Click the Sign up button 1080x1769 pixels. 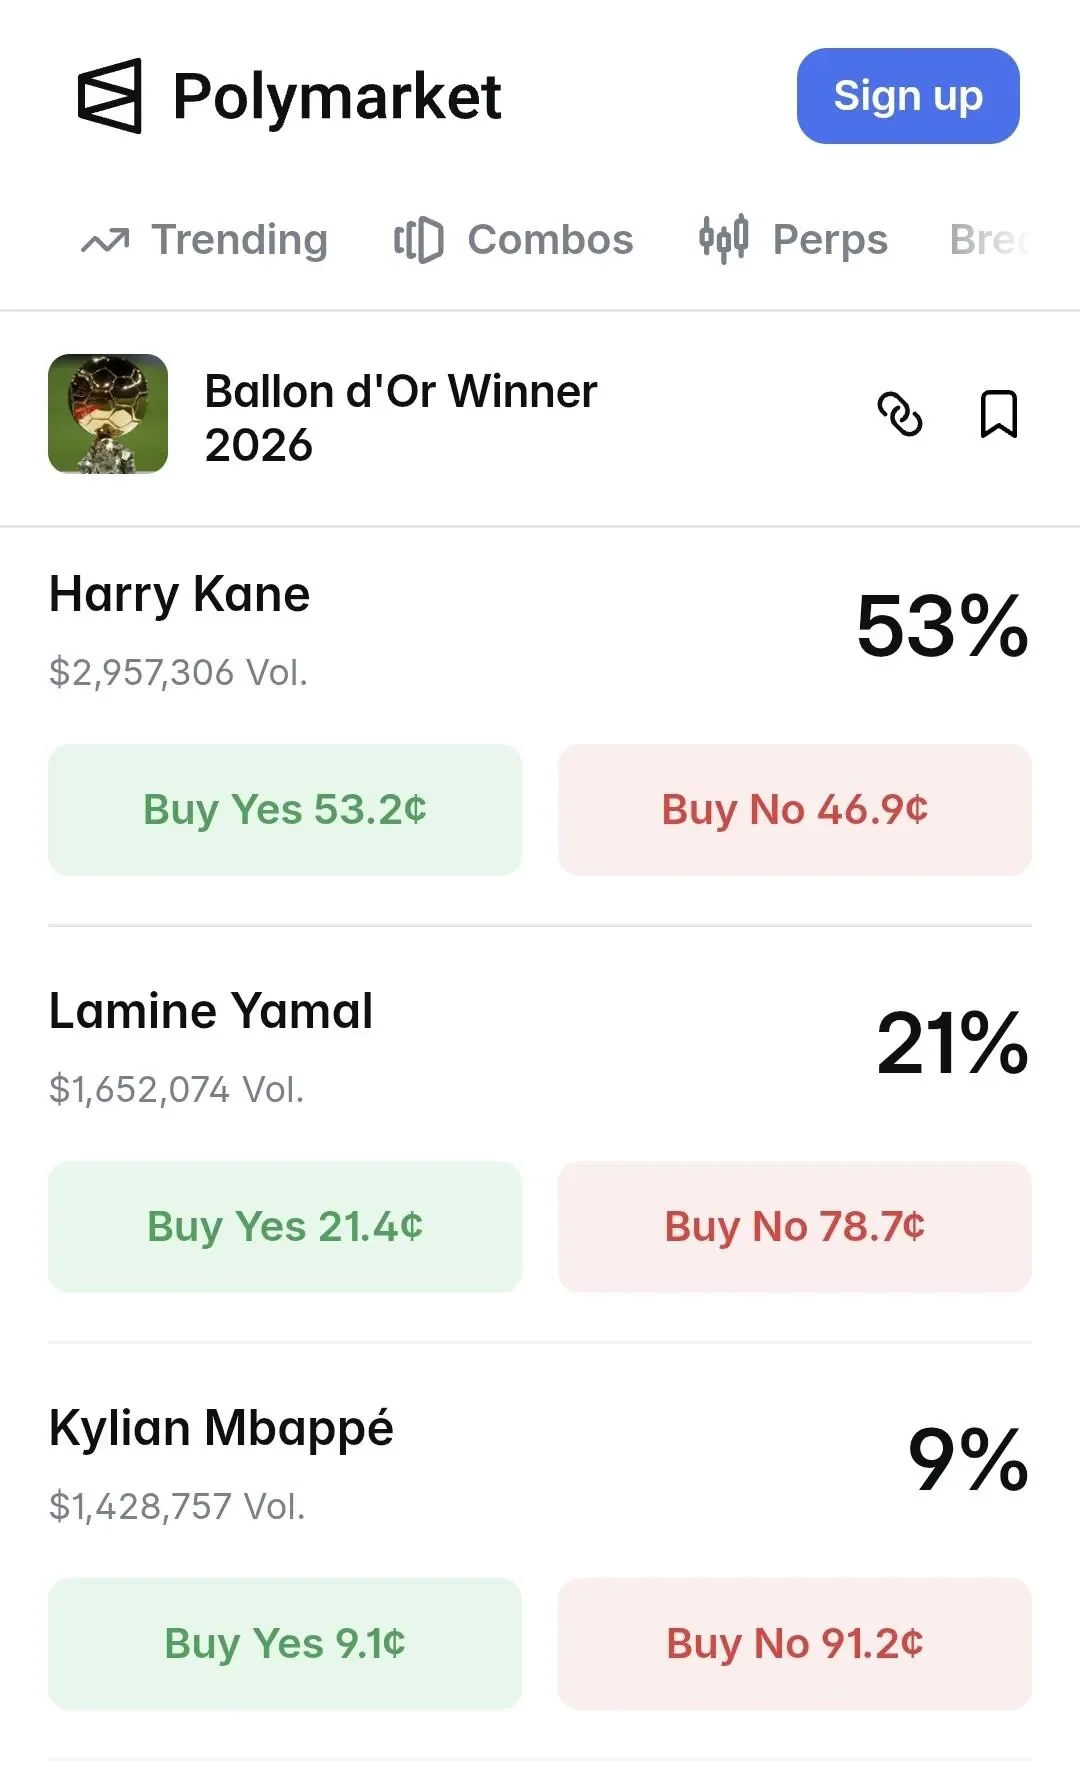[908, 96]
